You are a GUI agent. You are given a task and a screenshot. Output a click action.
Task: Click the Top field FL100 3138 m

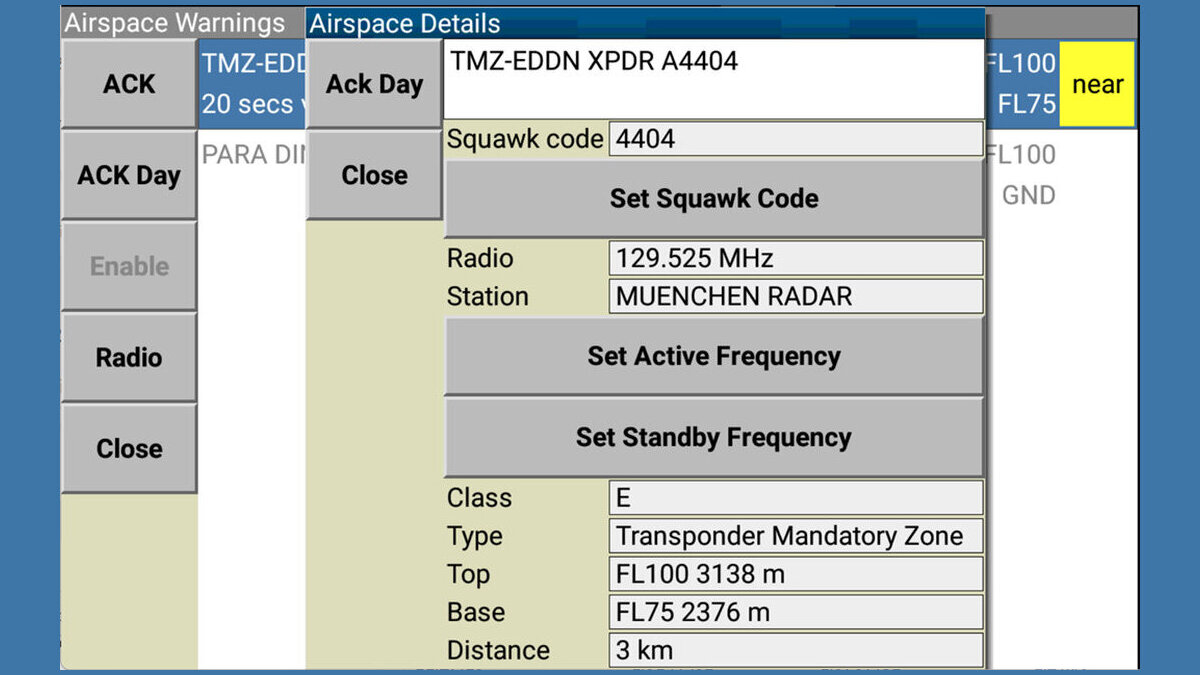click(795, 574)
